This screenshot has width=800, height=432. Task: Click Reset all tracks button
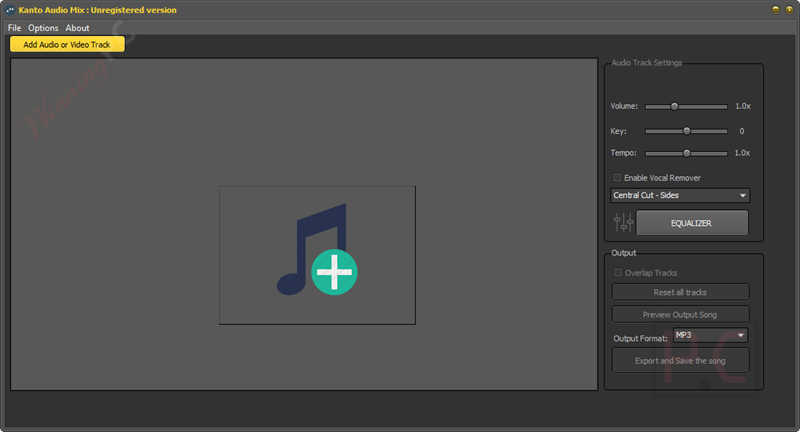(681, 292)
